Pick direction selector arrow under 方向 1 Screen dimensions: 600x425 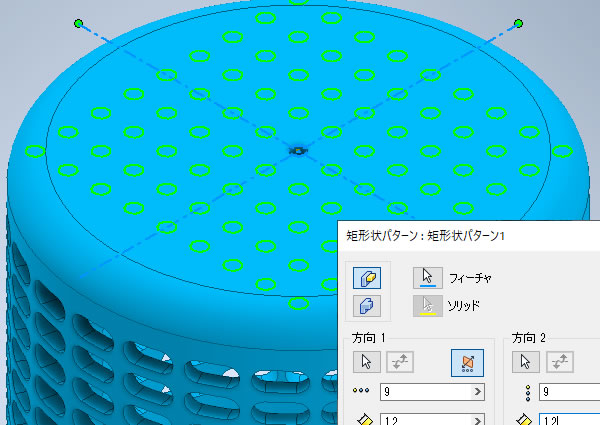(x=367, y=361)
